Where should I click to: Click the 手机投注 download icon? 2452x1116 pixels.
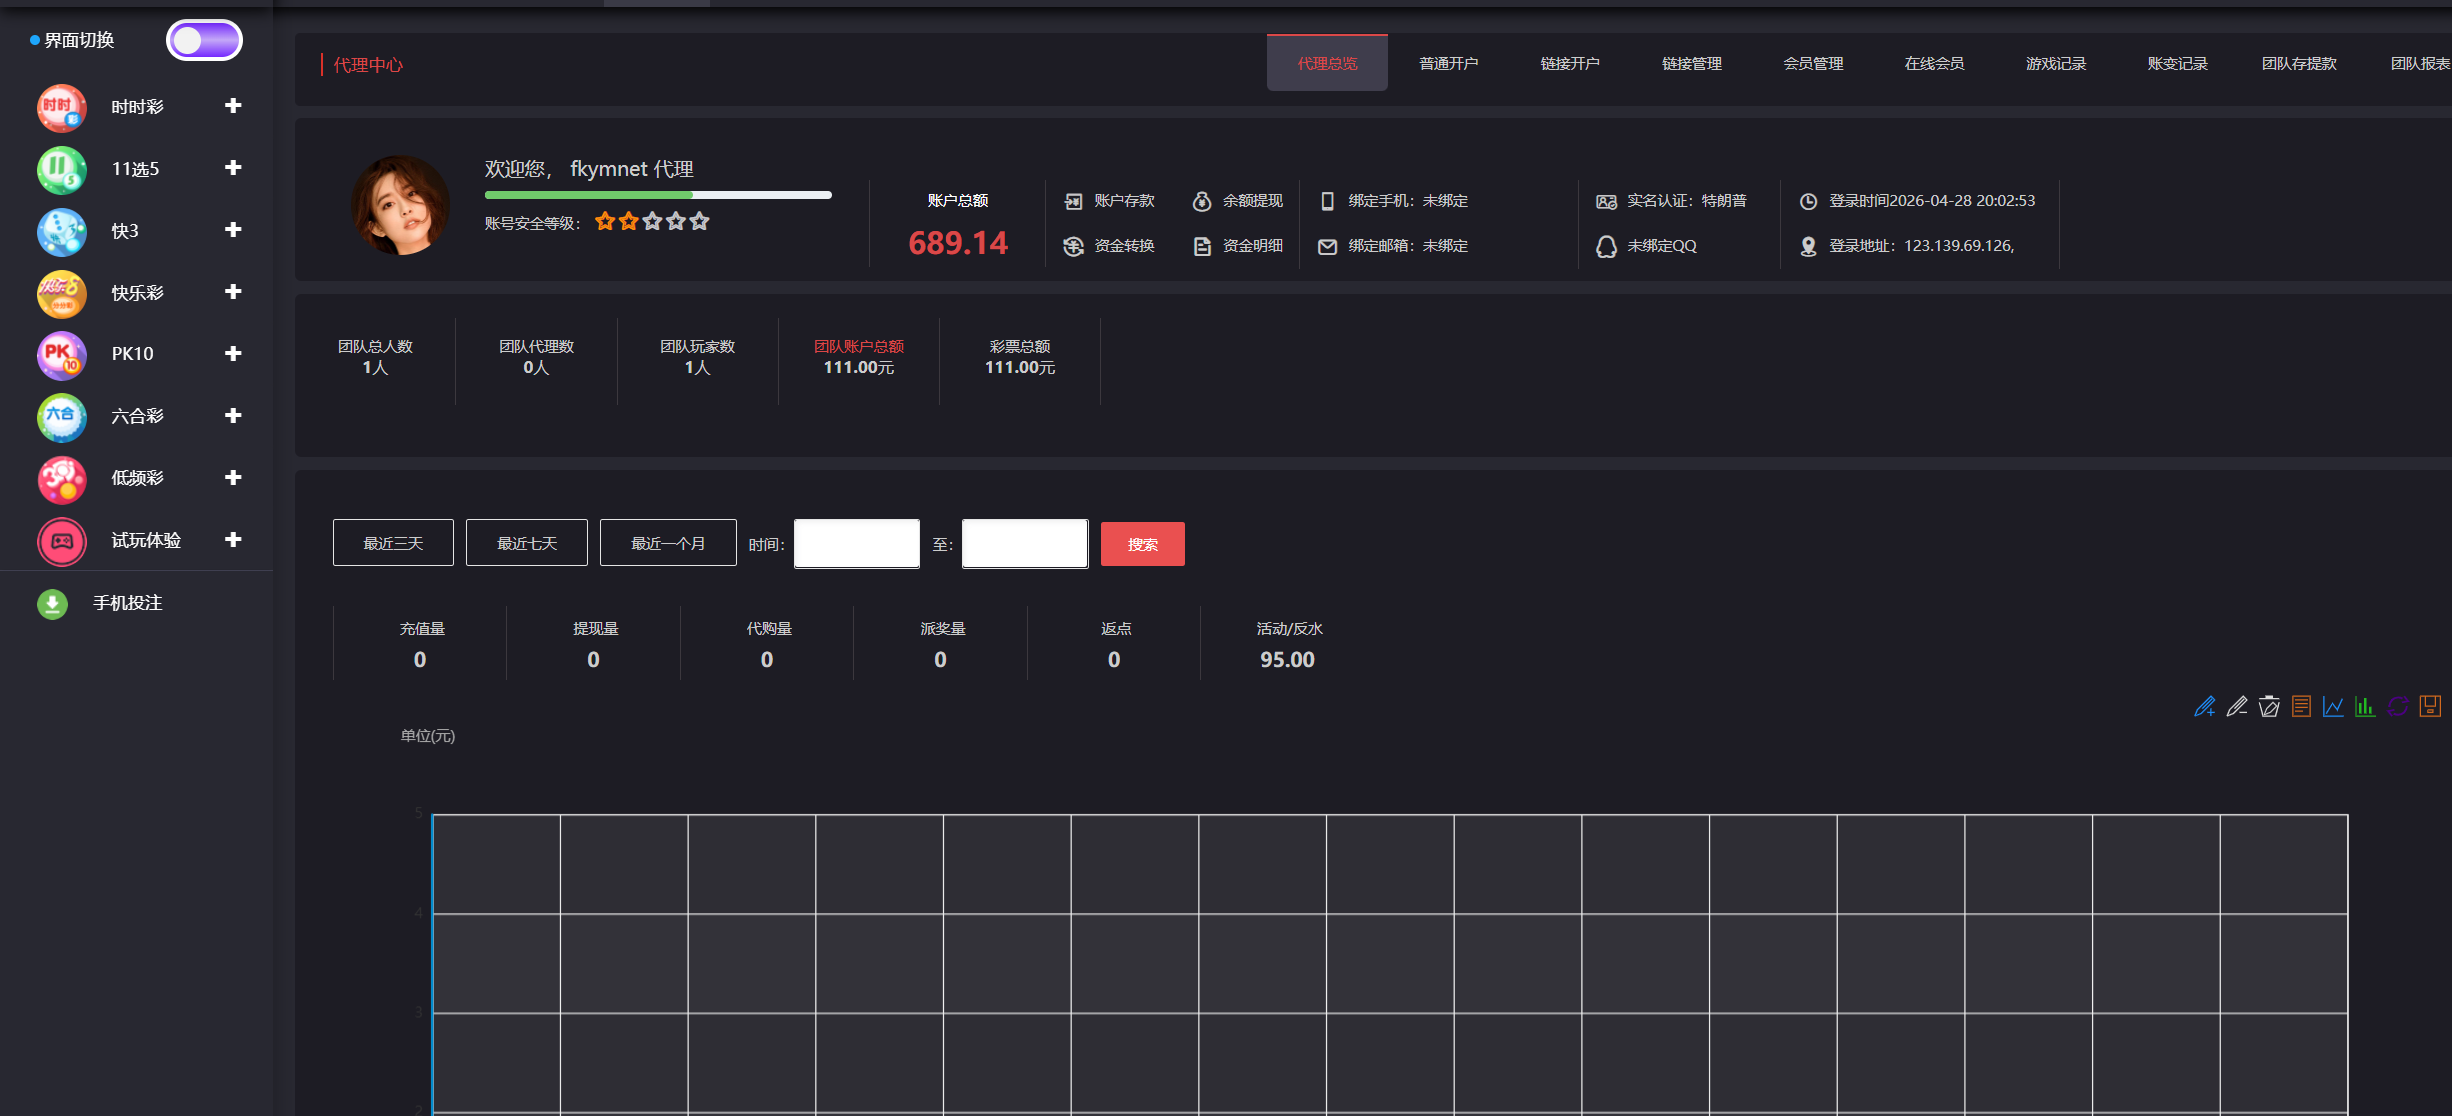pos(52,604)
